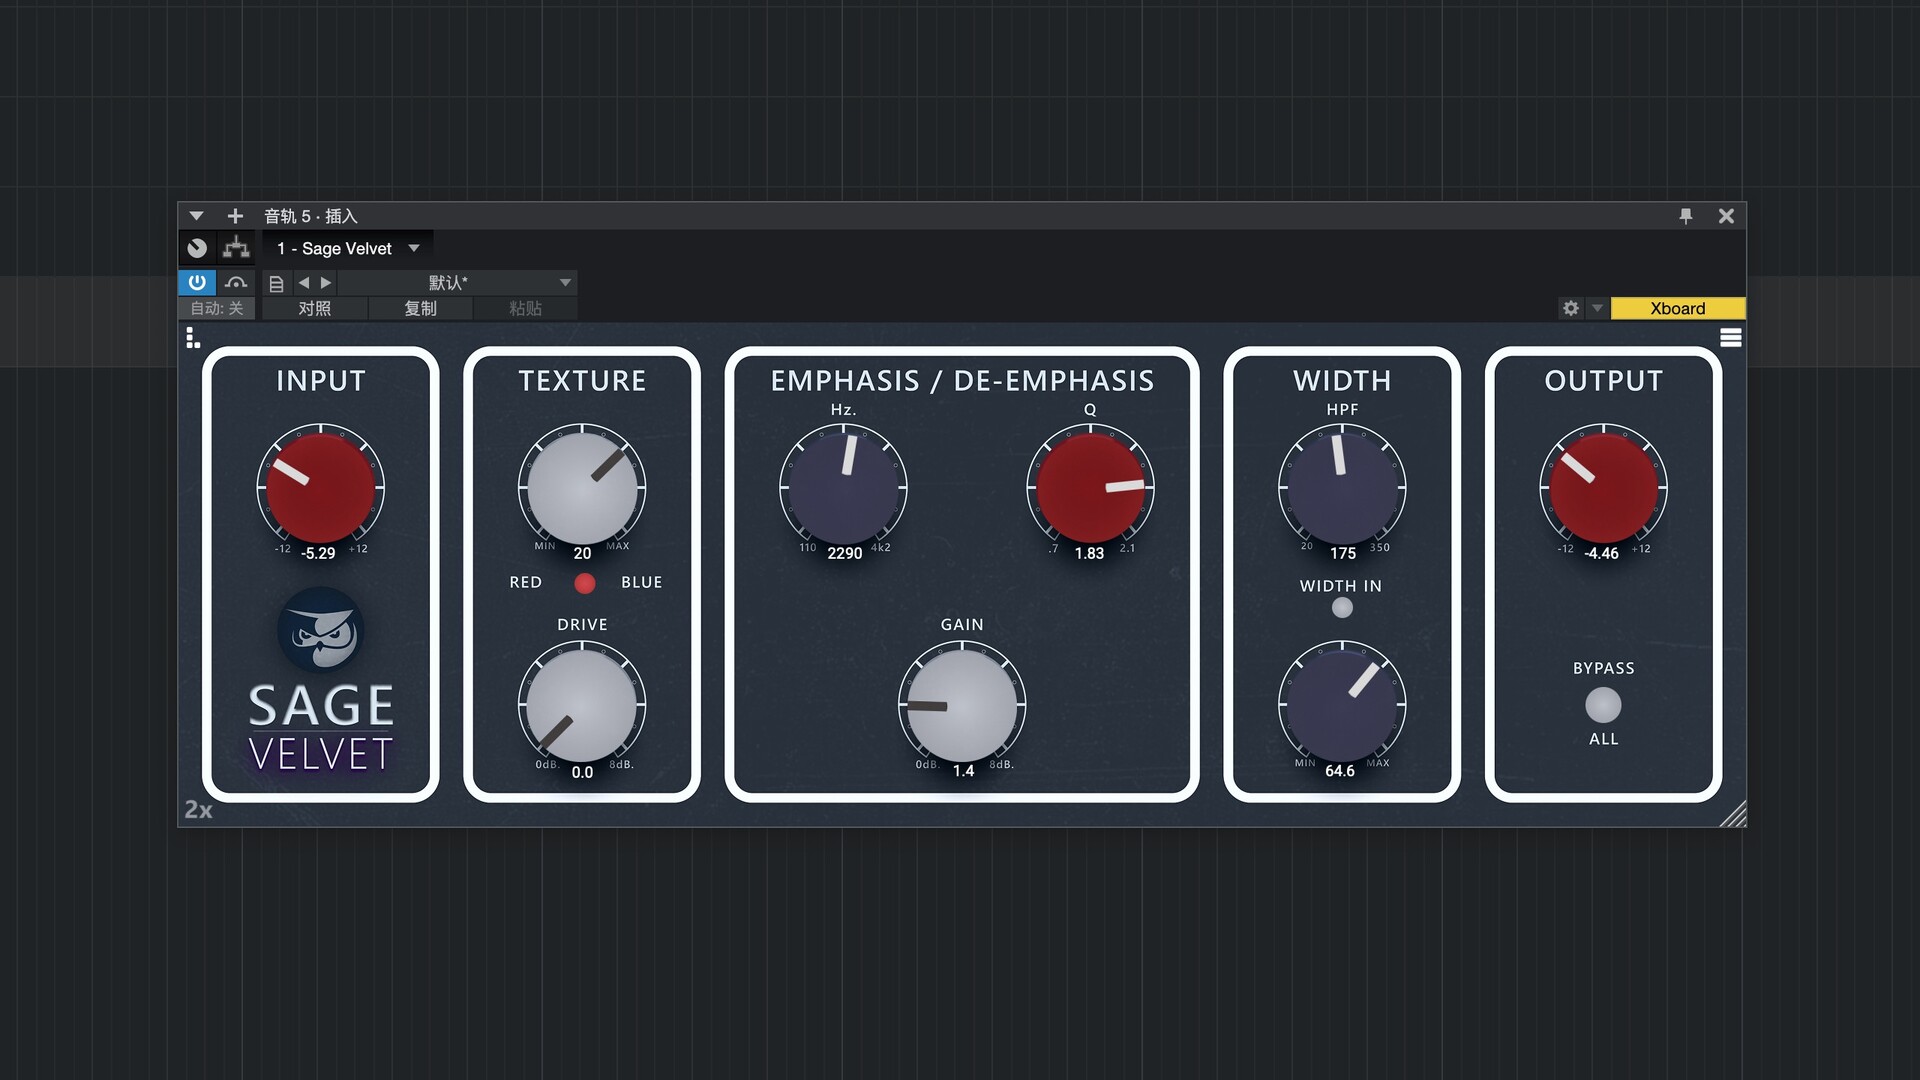Screen dimensions: 1920x1080
Task: Add a new insert with plus icon
Action: tap(235, 216)
